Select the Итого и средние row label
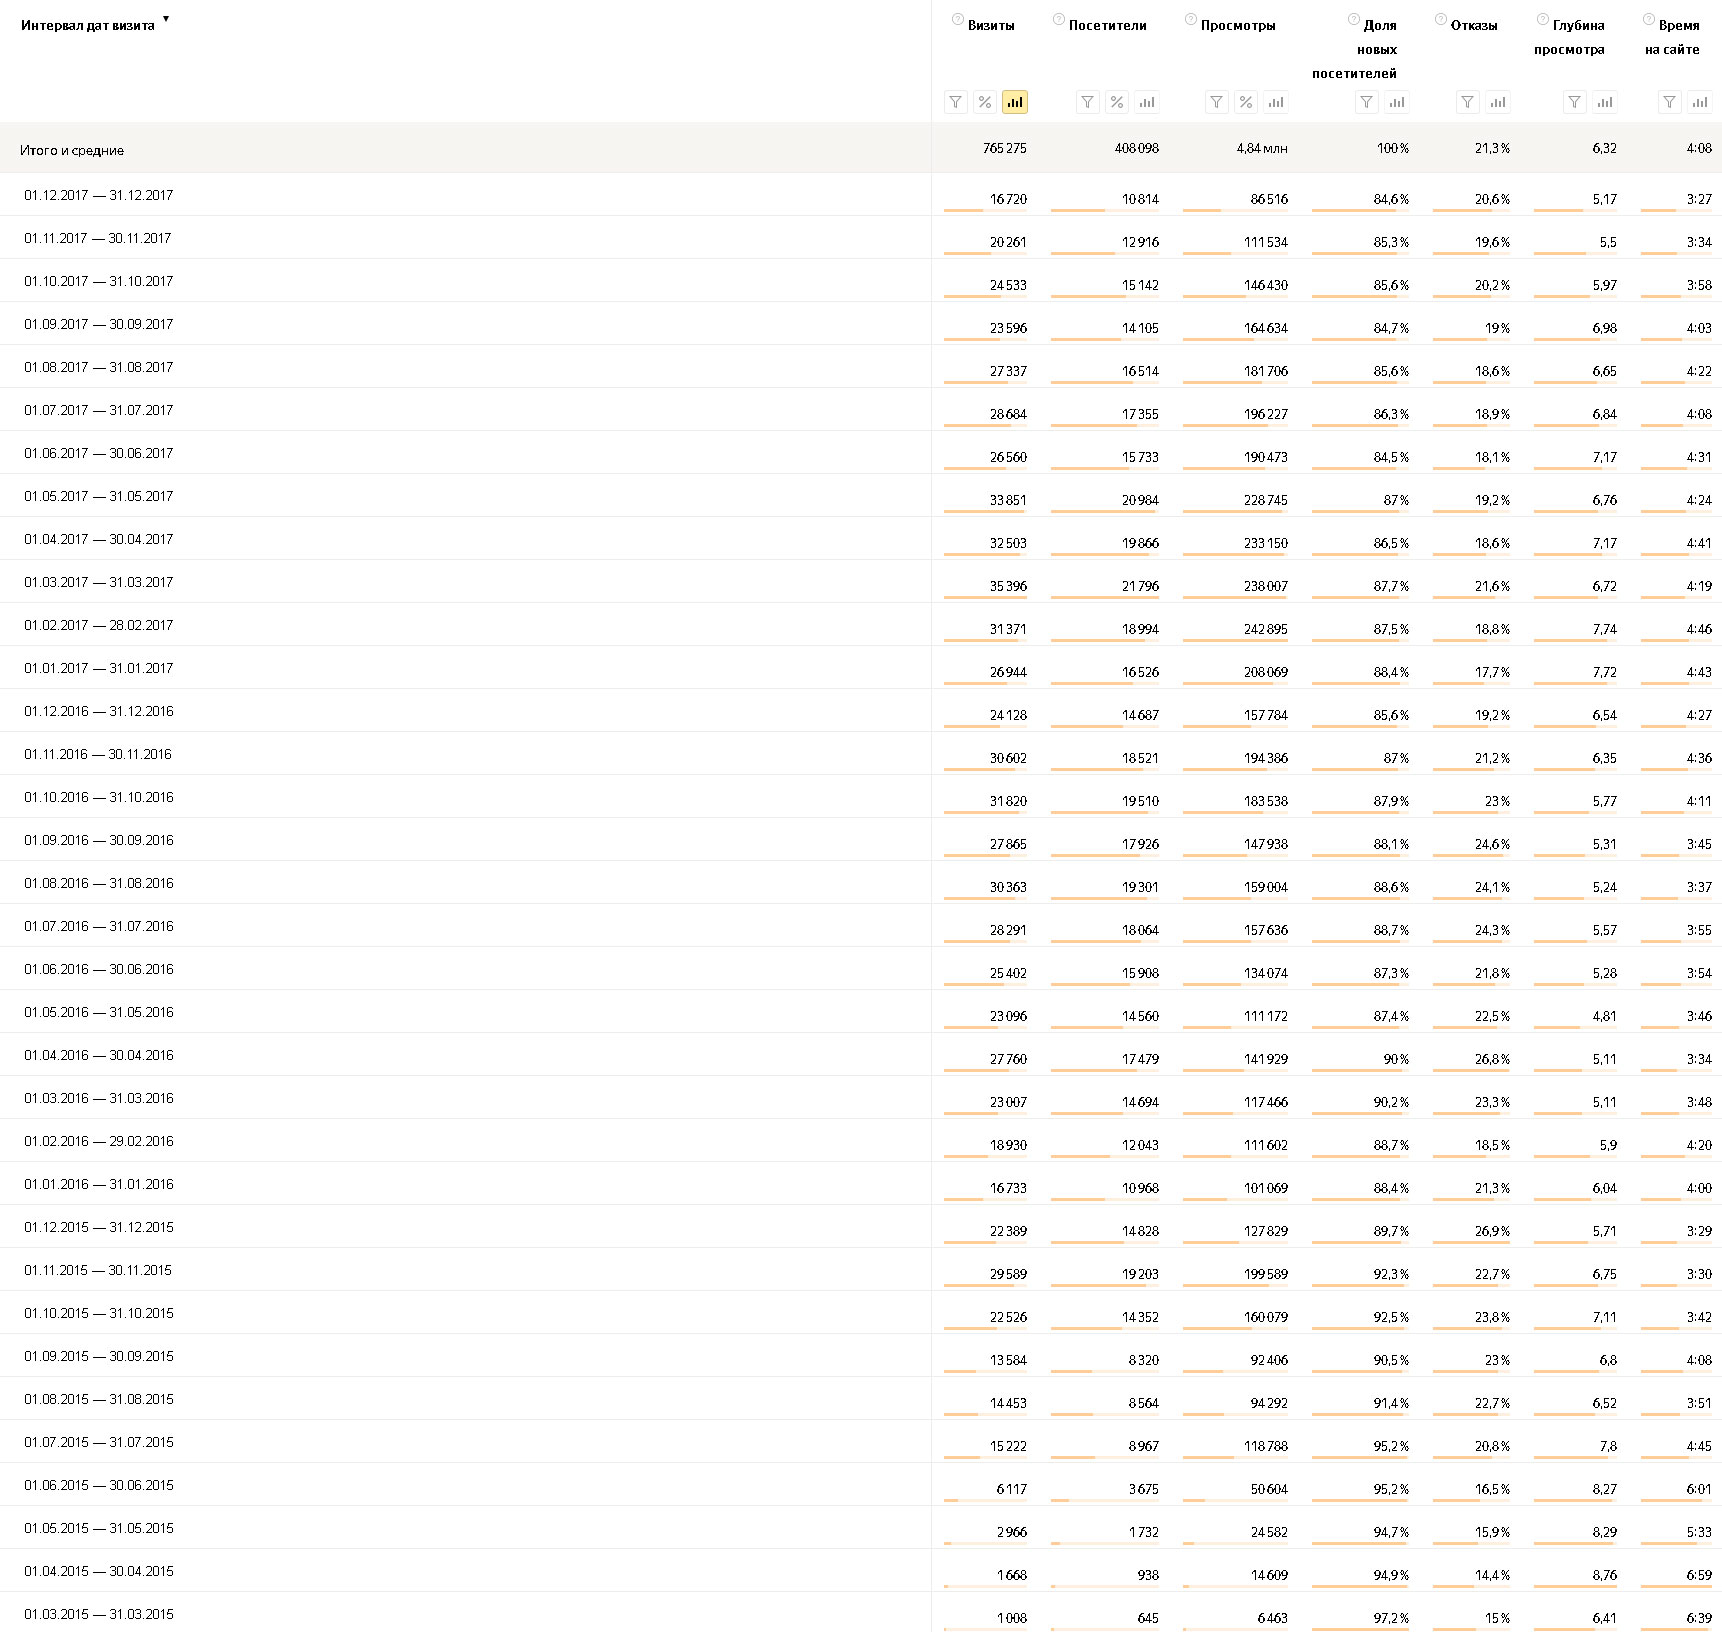The width and height of the screenshot is (1722, 1632). [x=72, y=150]
